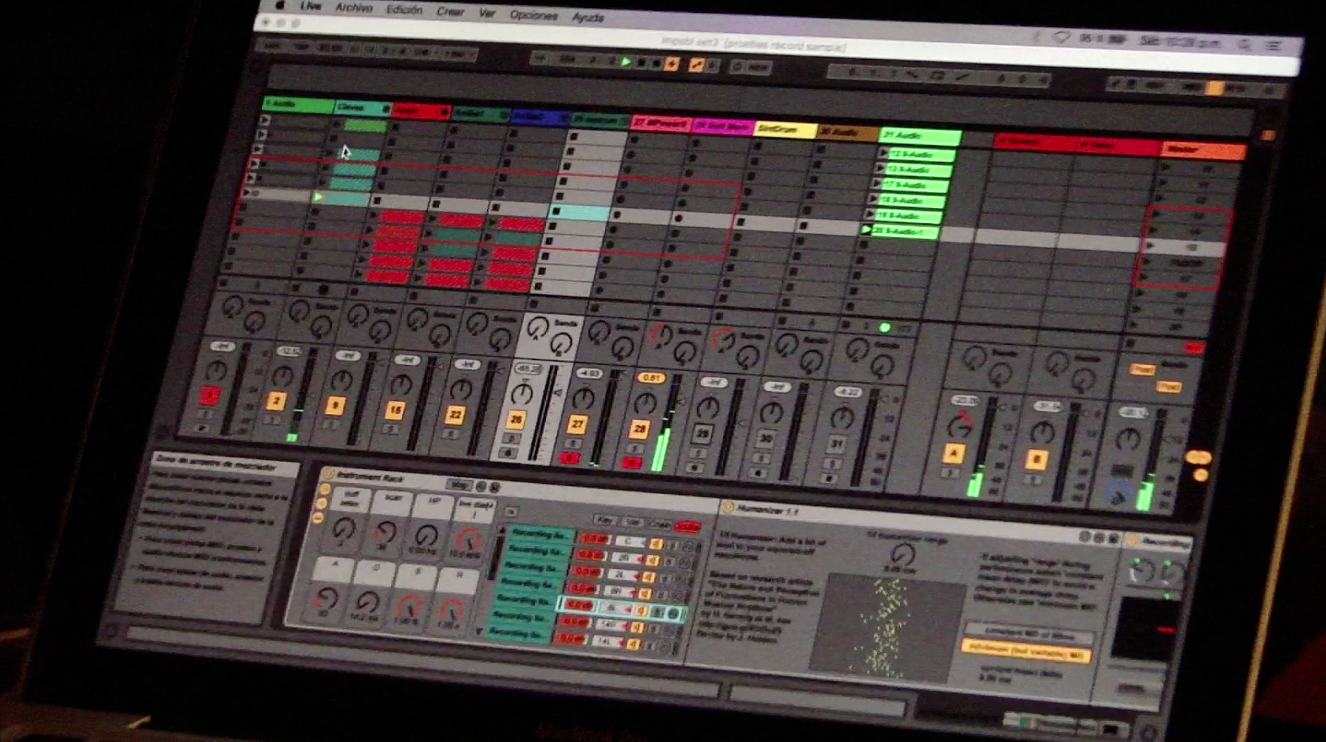Click the red Hide button in the chain list
The height and width of the screenshot is (742, 1326).
point(687,527)
